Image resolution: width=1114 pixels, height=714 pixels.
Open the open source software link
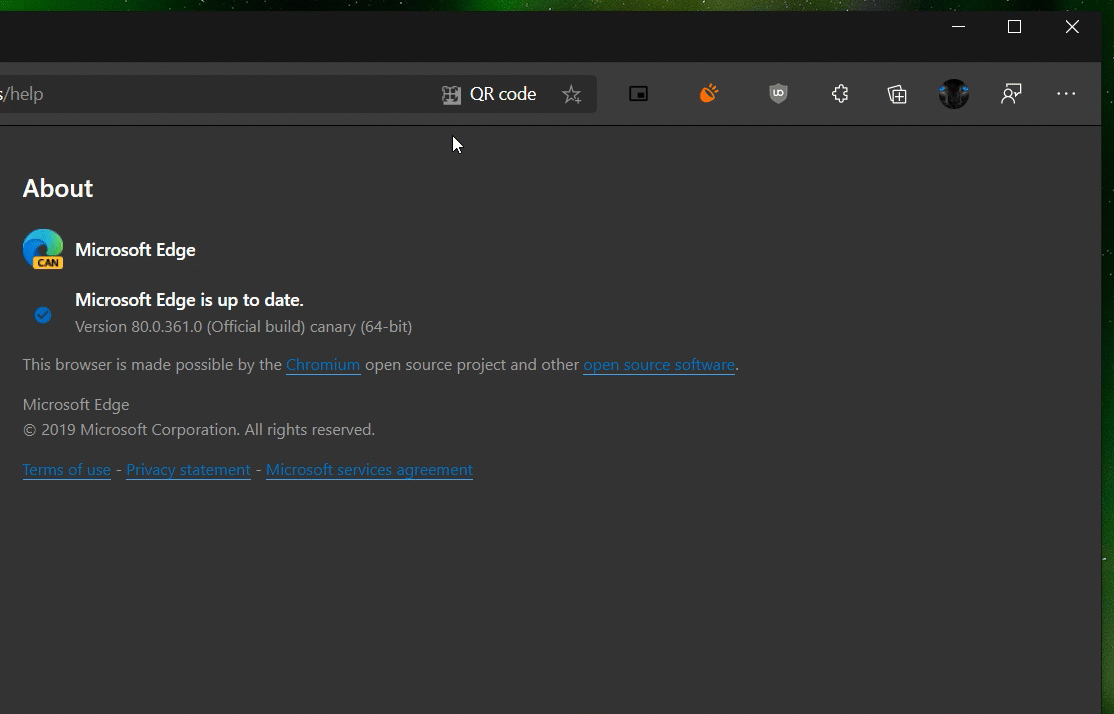coord(659,365)
